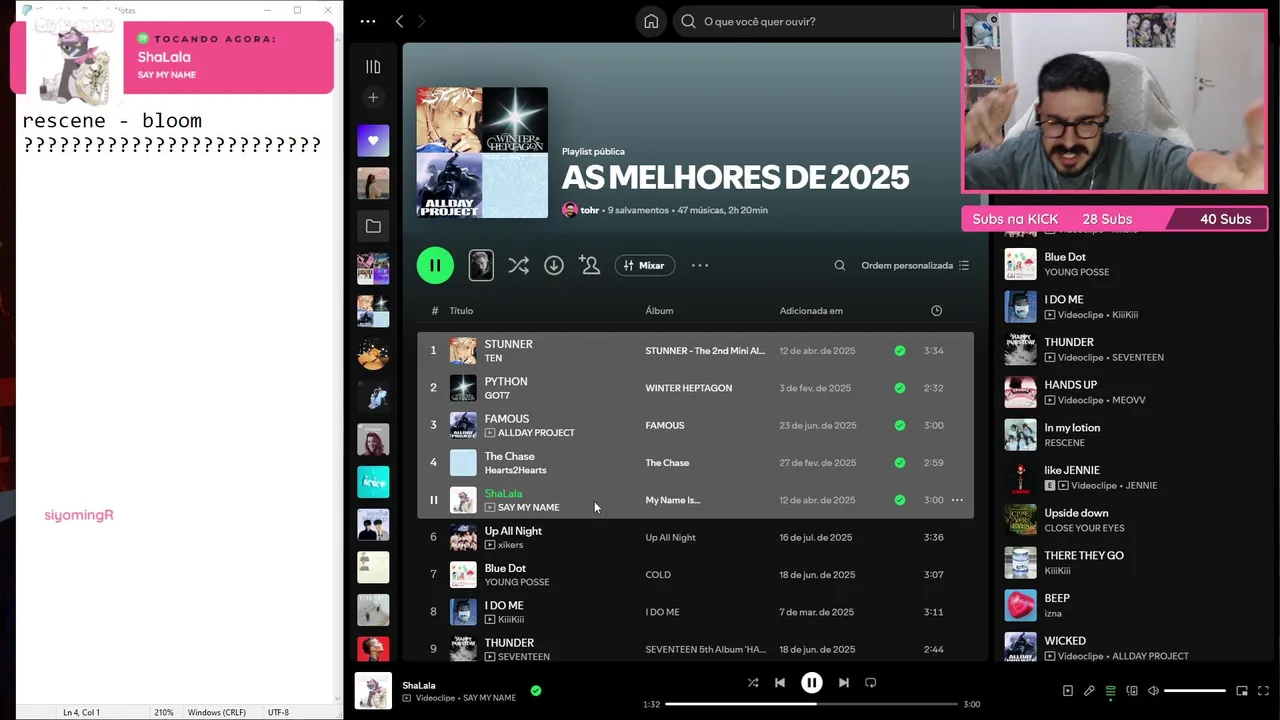Toggle saved check for STUNNER
Screen dimensions: 1280x720
[900, 351]
